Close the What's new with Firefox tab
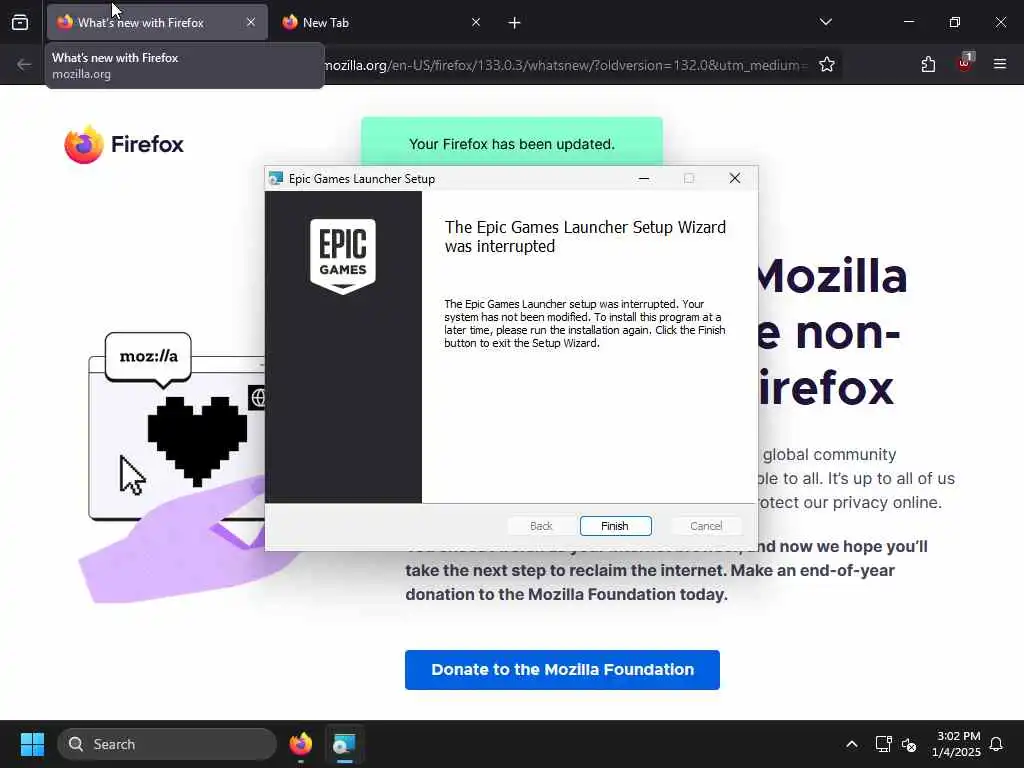Viewport: 1024px width, 768px height. click(x=251, y=22)
